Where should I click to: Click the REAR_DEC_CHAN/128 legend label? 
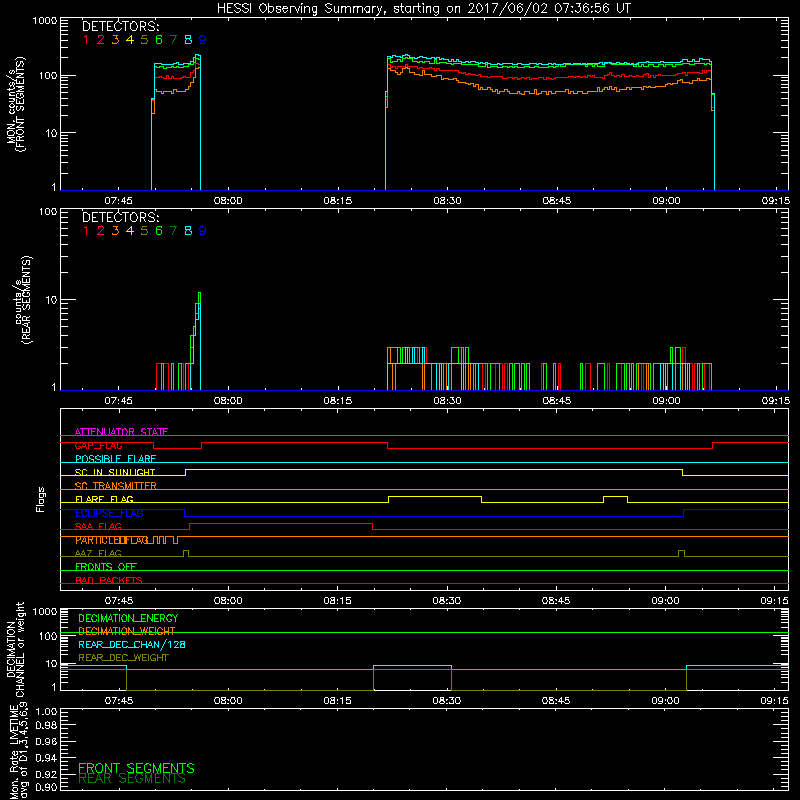[132, 645]
